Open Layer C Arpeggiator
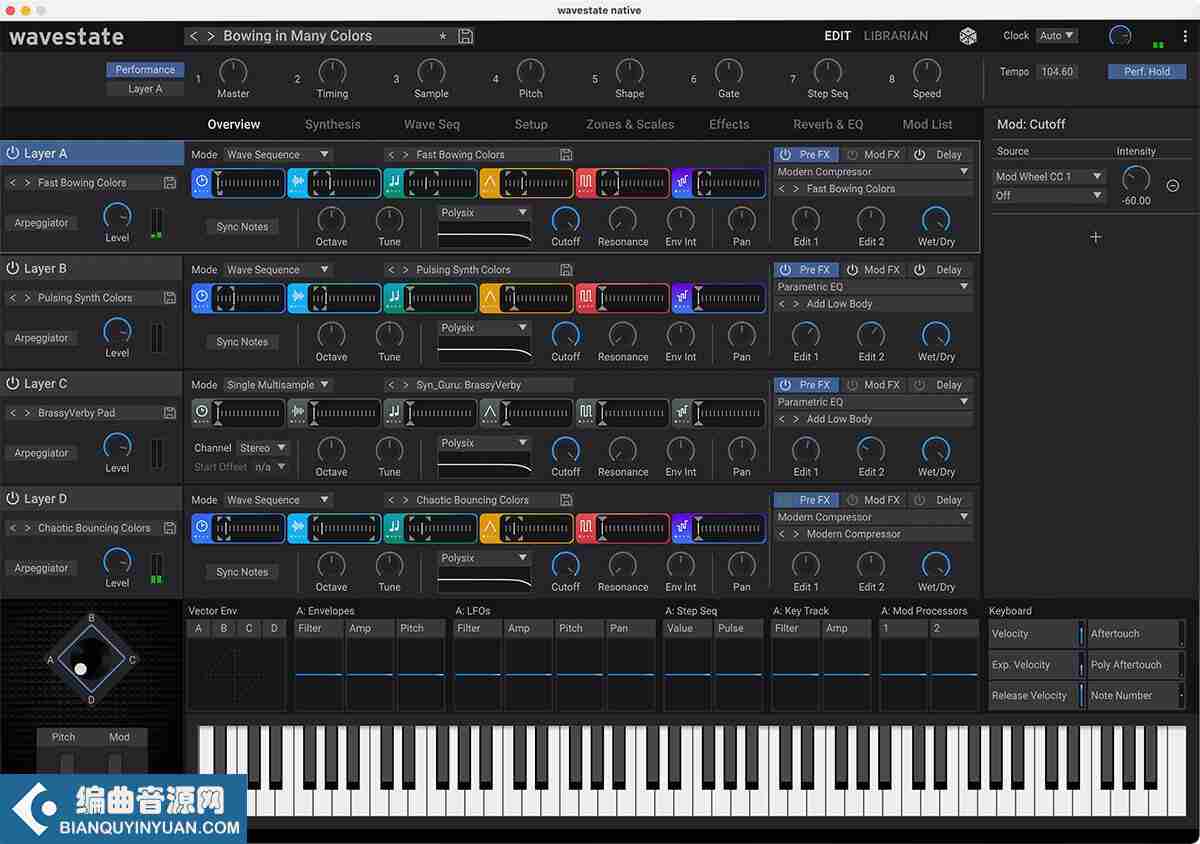This screenshot has height=844, width=1200. click(x=41, y=453)
